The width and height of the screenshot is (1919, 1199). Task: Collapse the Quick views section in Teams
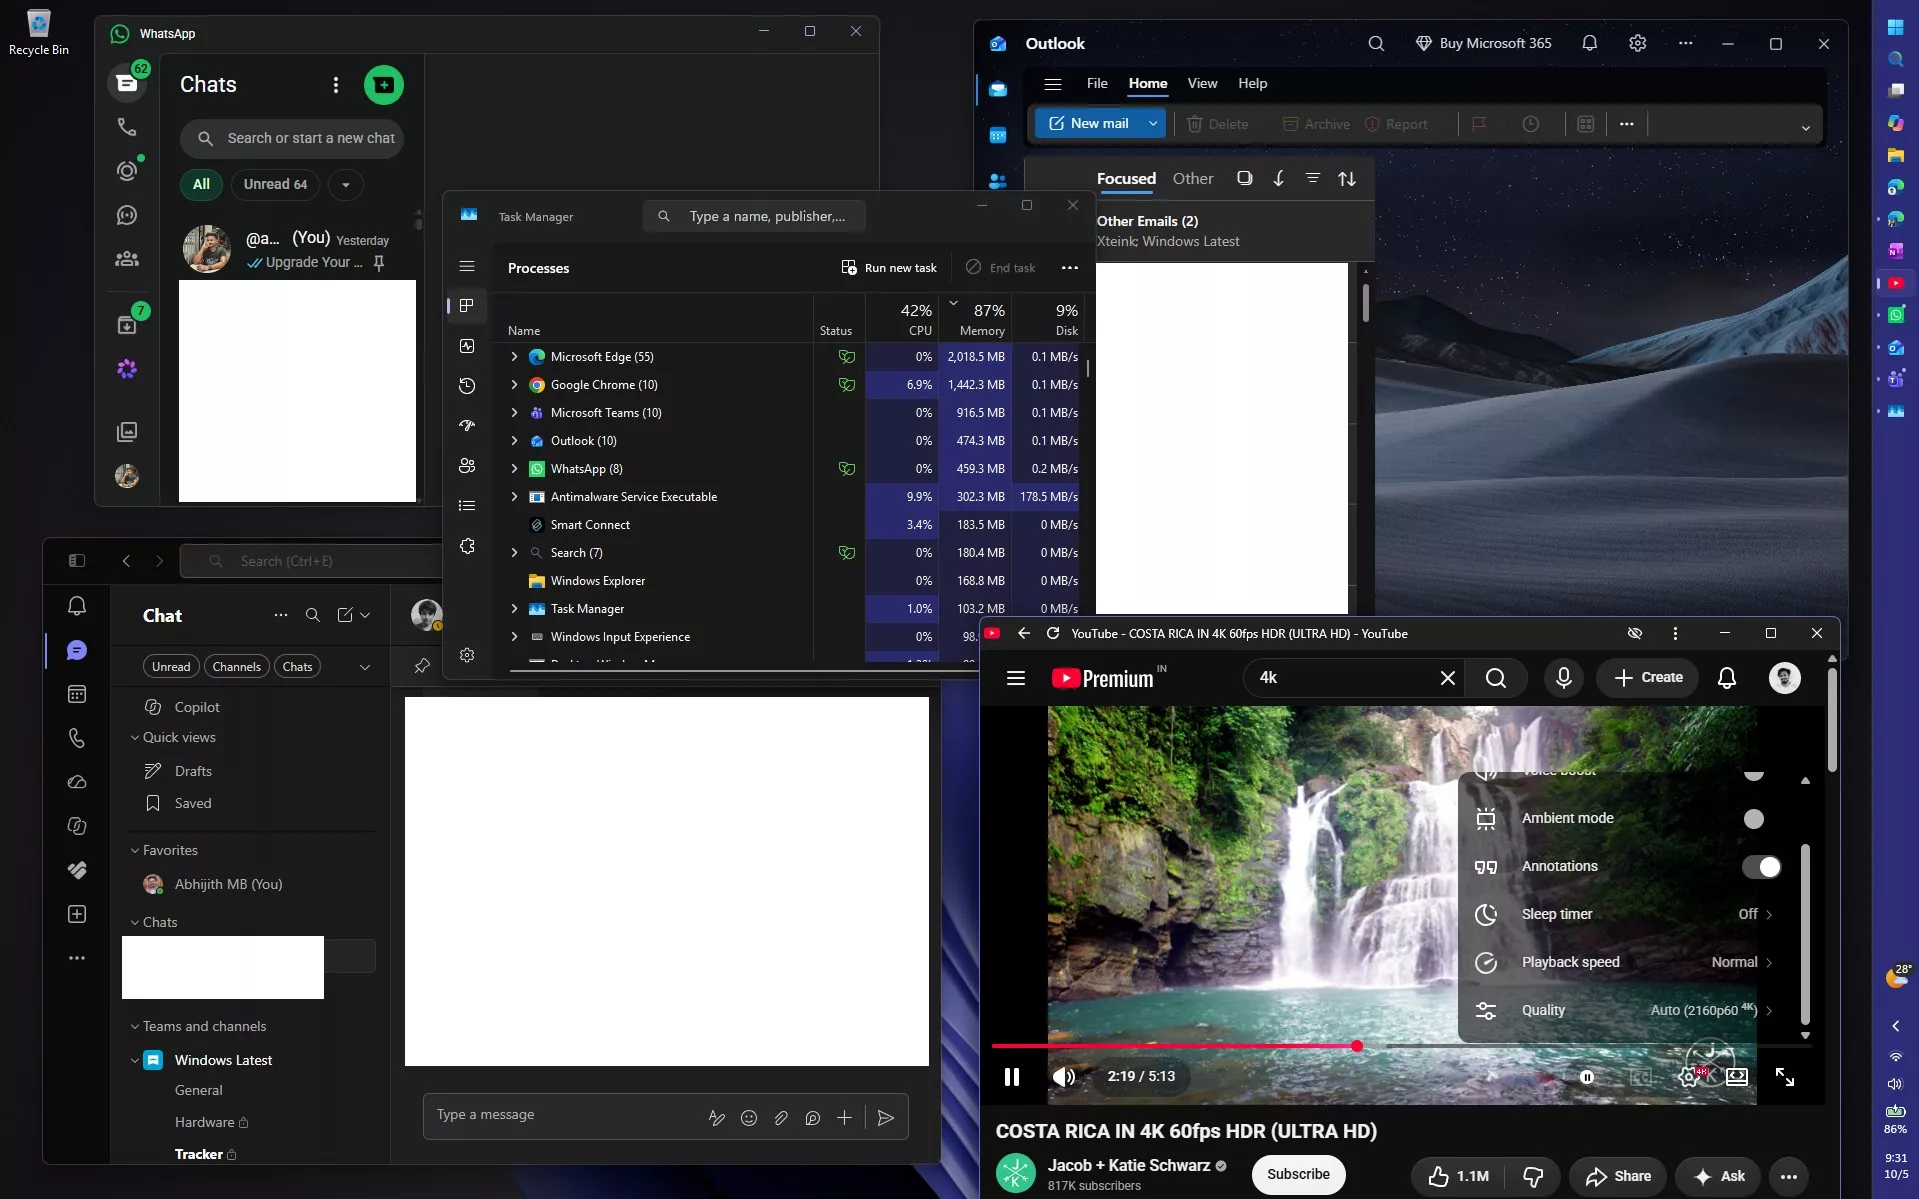click(x=135, y=738)
